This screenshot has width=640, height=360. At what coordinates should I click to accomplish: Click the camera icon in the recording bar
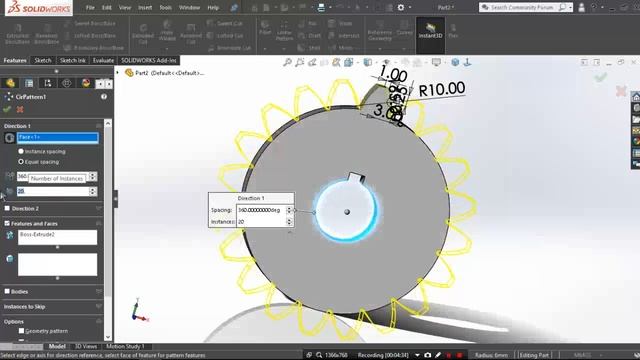tap(427, 355)
